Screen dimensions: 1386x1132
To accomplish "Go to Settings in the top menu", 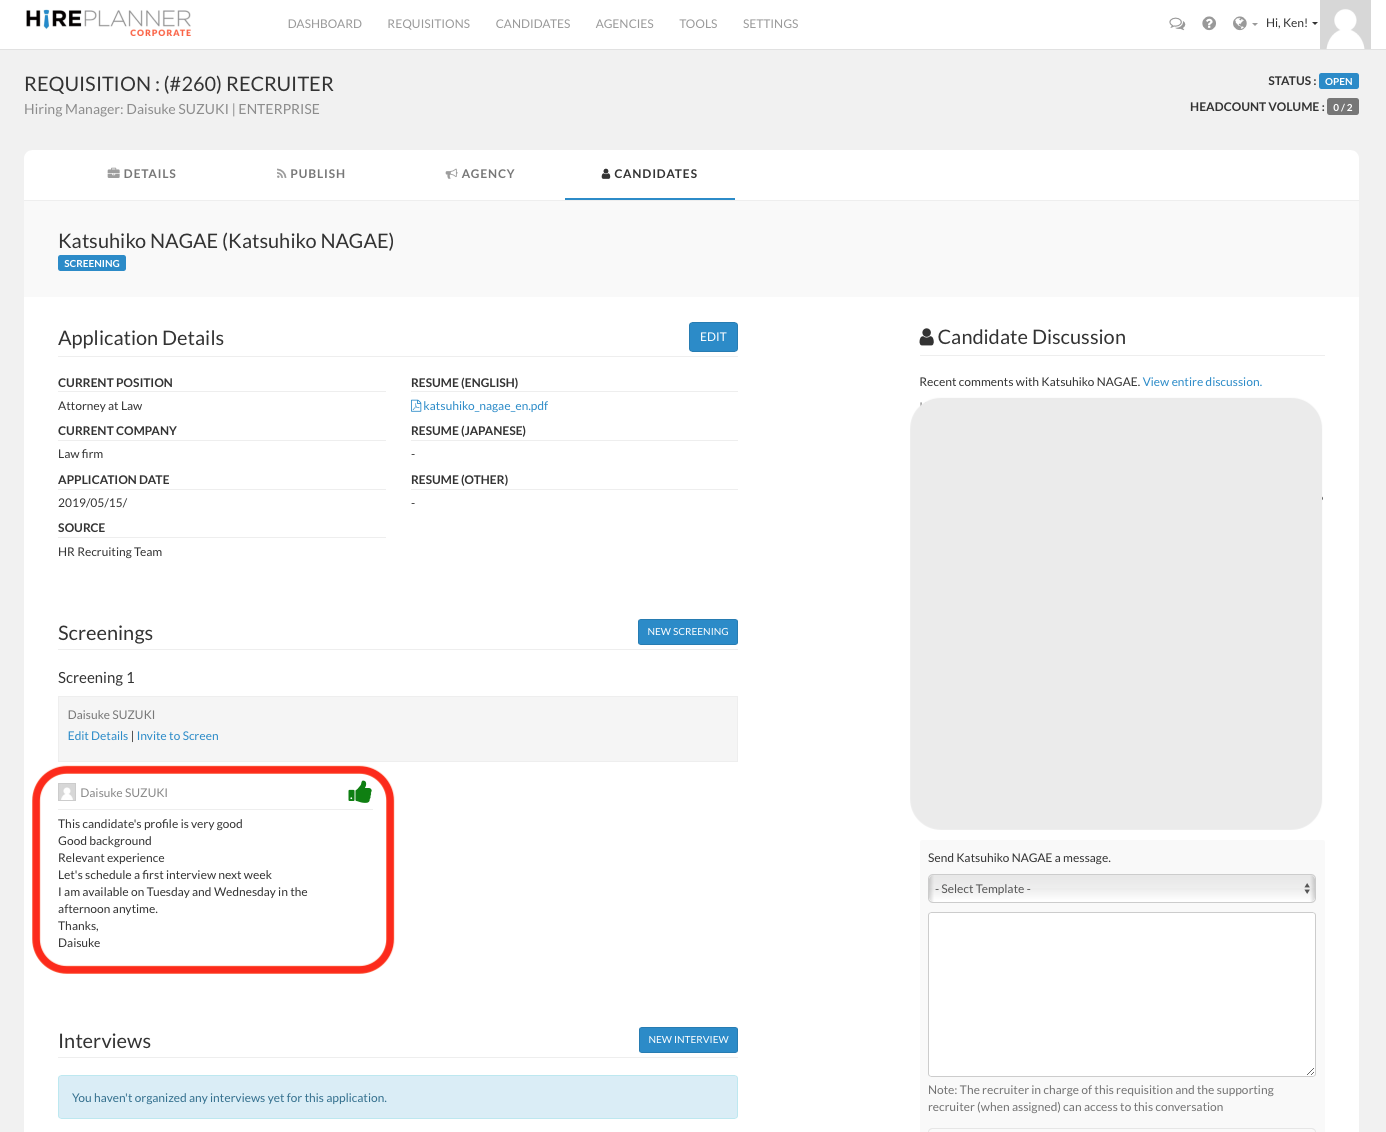I will [x=770, y=24].
